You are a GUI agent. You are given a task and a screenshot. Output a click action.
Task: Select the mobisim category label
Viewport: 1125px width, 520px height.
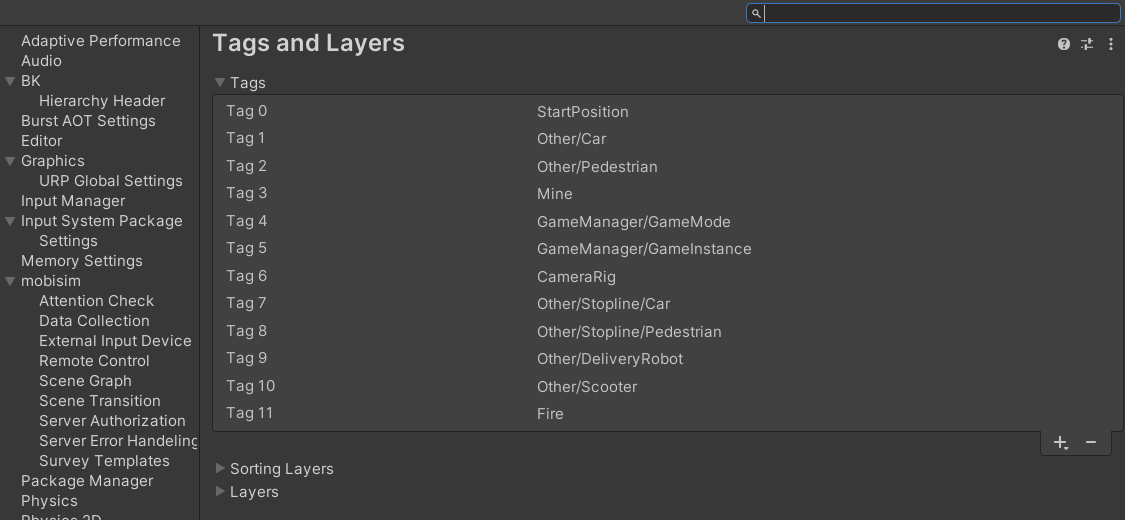pos(50,281)
